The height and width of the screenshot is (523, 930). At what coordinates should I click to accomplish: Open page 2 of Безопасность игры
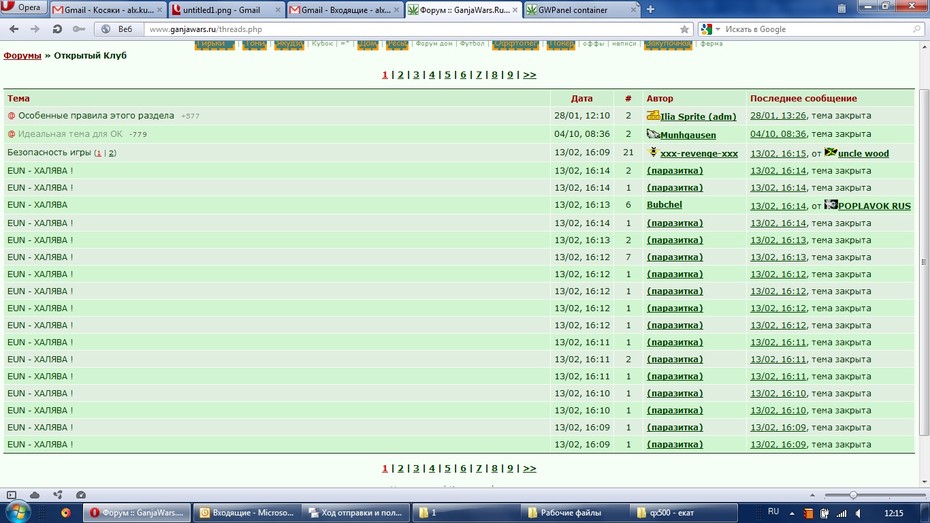[x=112, y=153]
